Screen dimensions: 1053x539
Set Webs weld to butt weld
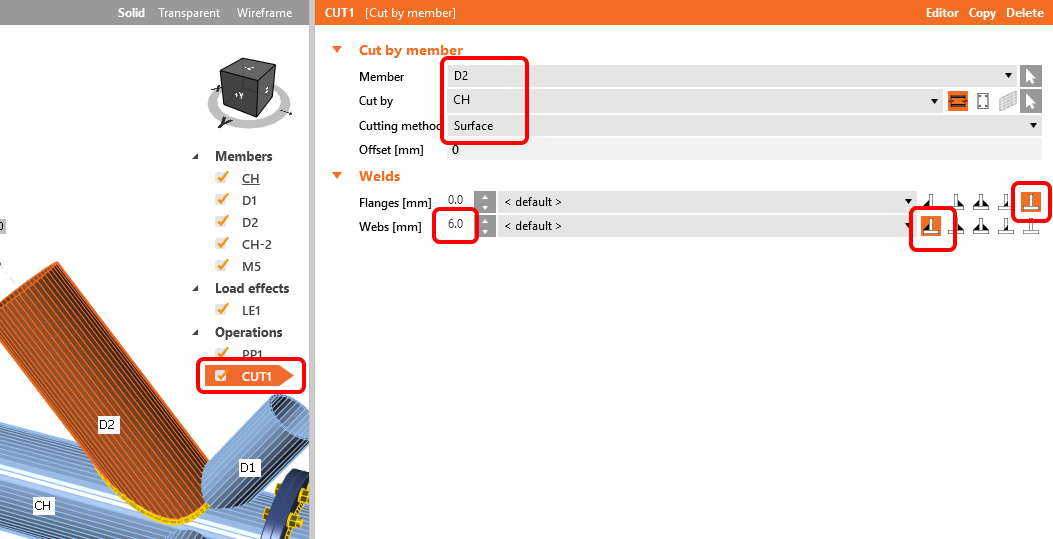(1006, 226)
